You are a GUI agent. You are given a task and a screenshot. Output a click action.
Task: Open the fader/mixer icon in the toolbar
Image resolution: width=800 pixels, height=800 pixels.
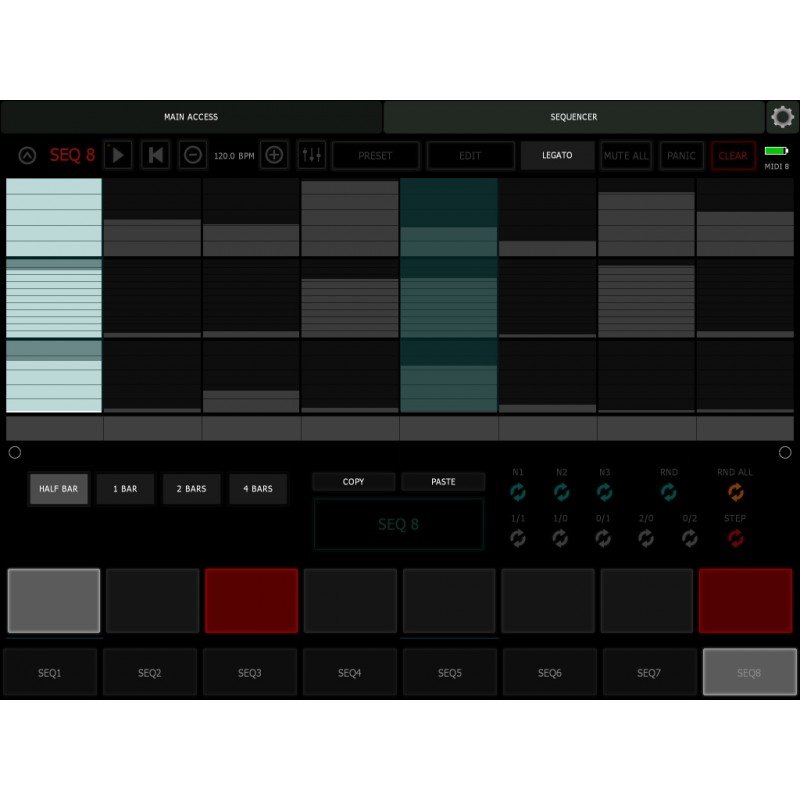click(312, 155)
